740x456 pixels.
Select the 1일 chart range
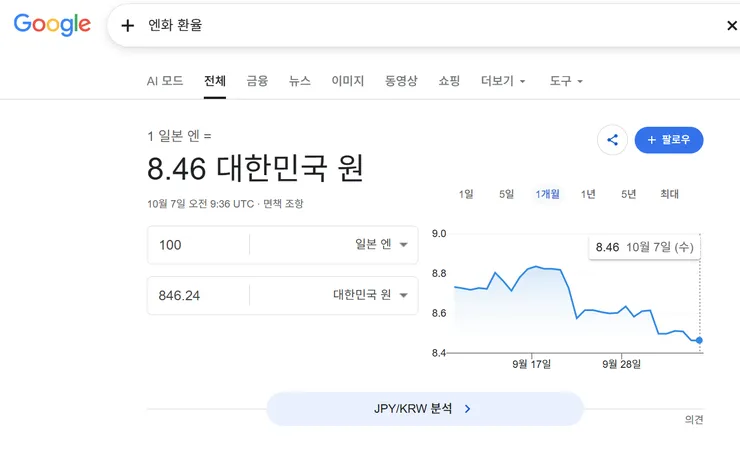pos(466,194)
